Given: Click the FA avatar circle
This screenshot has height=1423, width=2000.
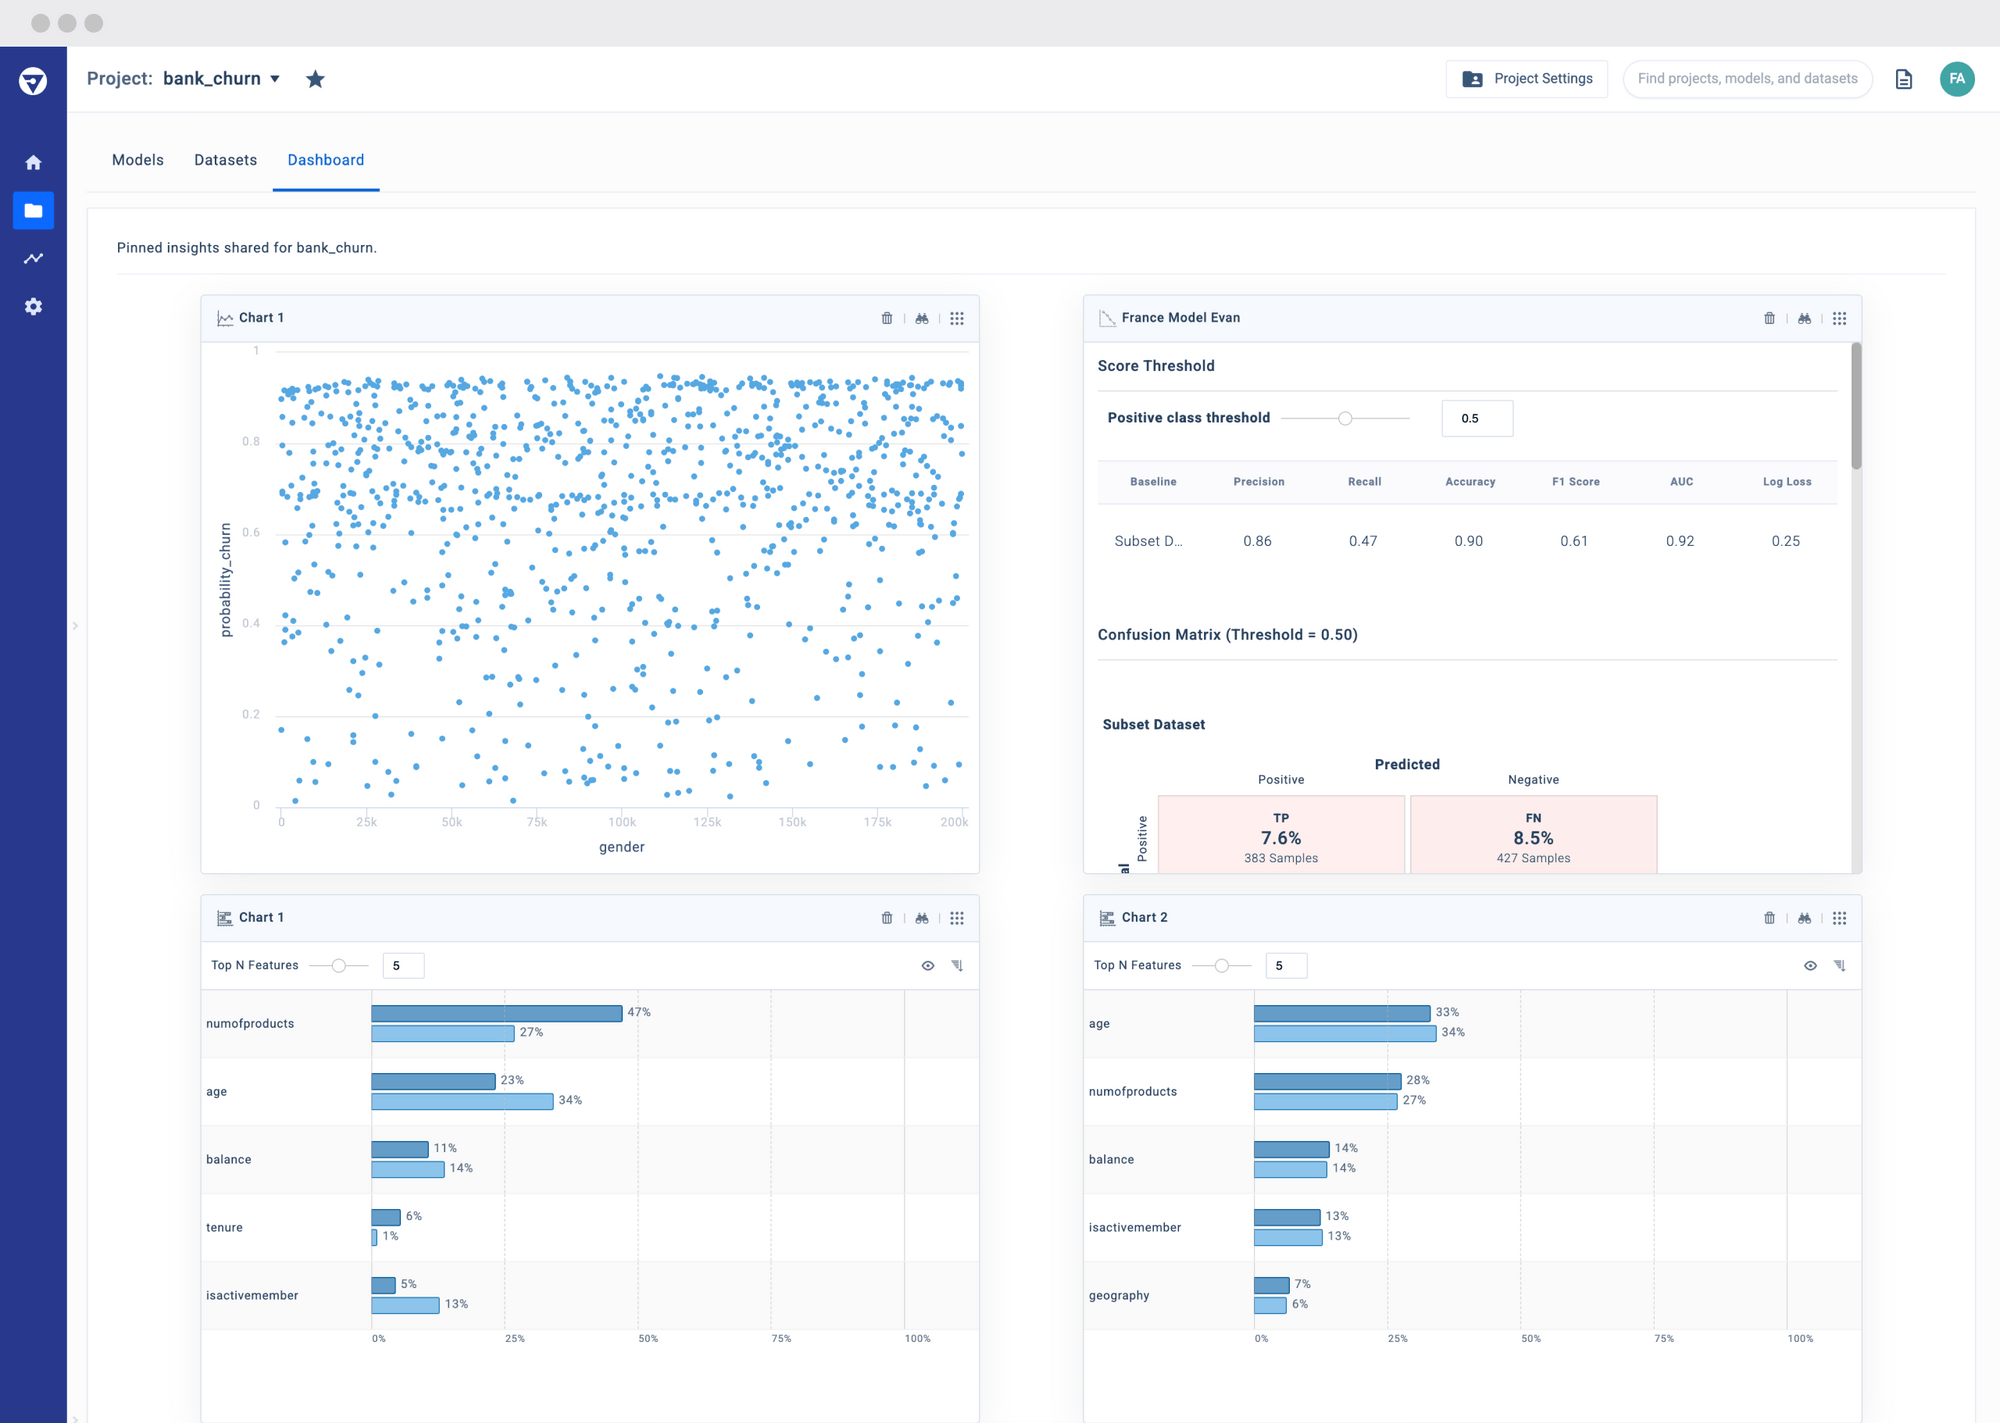Looking at the screenshot, I should [x=1958, y=78].
